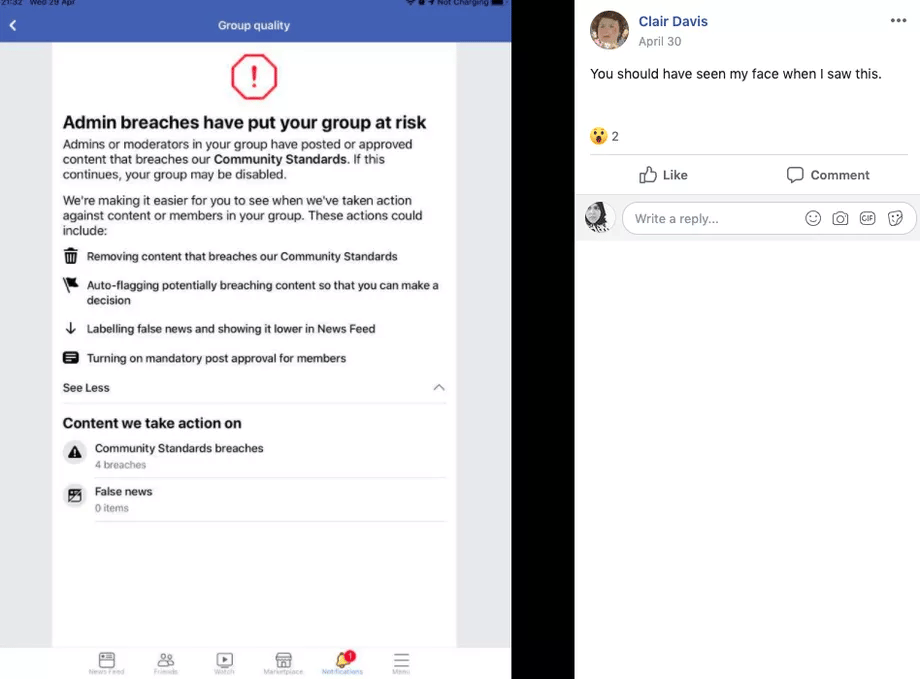Click 'Admin breaches have put your group at risk'
This screenshot has height=679, width=920.
(245, 122)
